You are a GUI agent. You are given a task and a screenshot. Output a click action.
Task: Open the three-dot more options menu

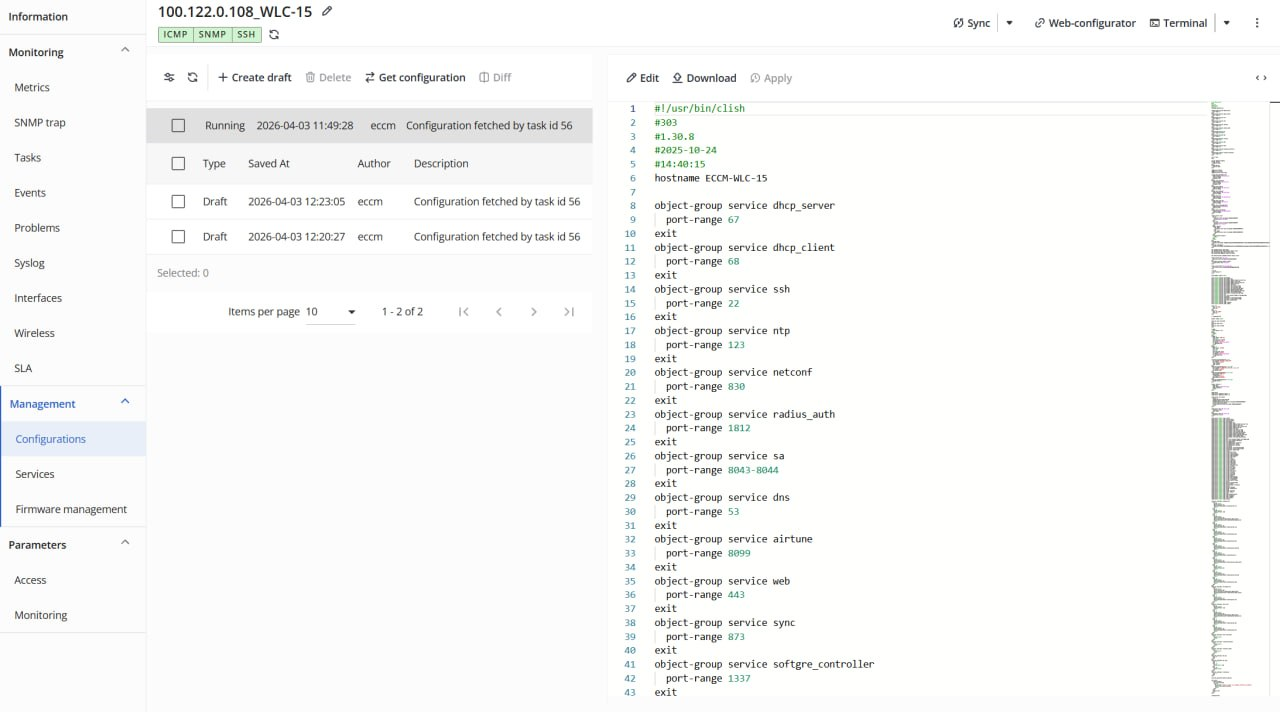coord(1257,23)
